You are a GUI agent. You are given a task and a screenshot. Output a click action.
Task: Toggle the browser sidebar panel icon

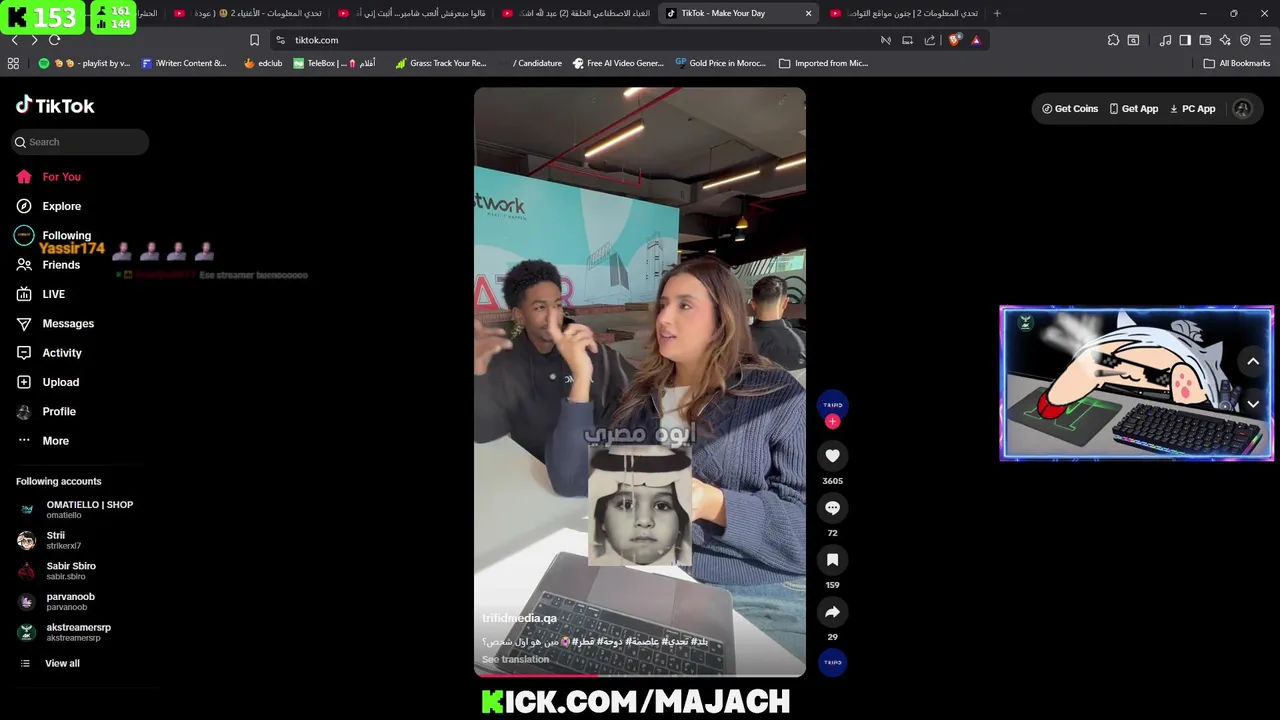tap(1185, 40)
